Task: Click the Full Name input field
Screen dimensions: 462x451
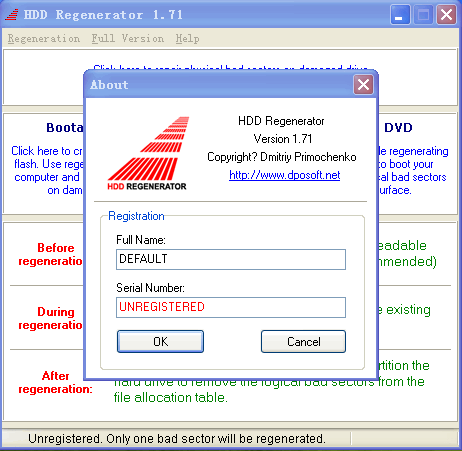Action: pos(231,259)
